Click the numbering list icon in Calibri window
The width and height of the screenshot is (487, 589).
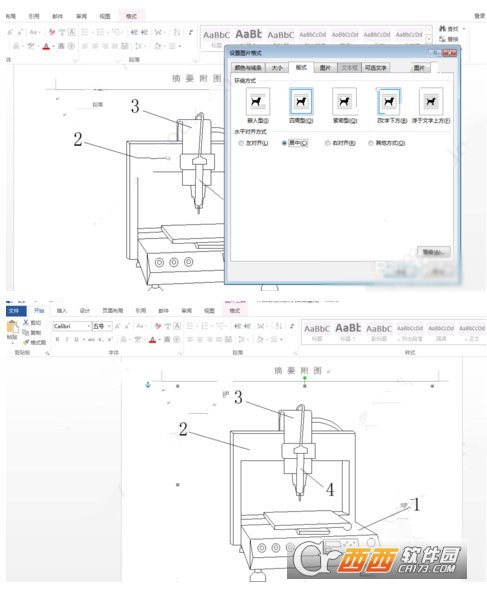pyautogui.click(x=205, y=326)
